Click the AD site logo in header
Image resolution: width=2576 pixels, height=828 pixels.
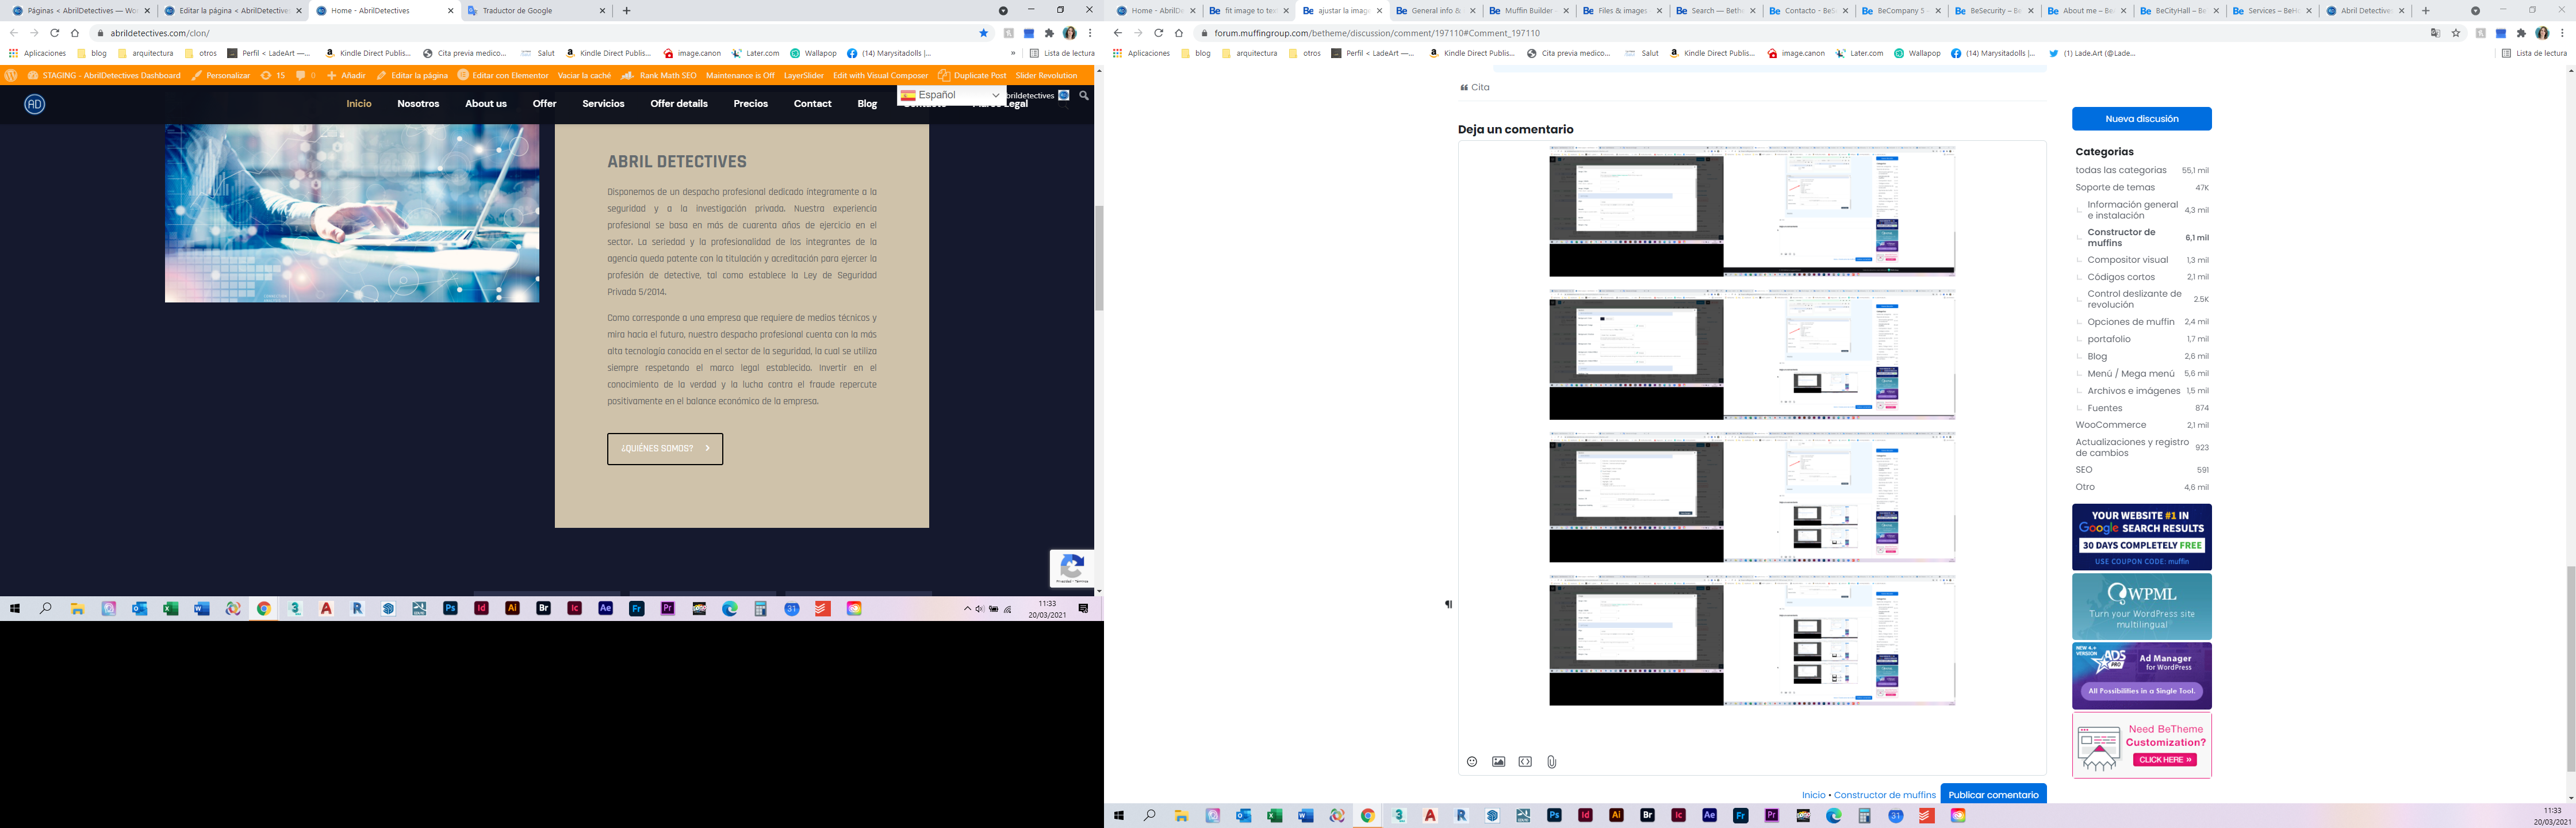tap(35, 104)
